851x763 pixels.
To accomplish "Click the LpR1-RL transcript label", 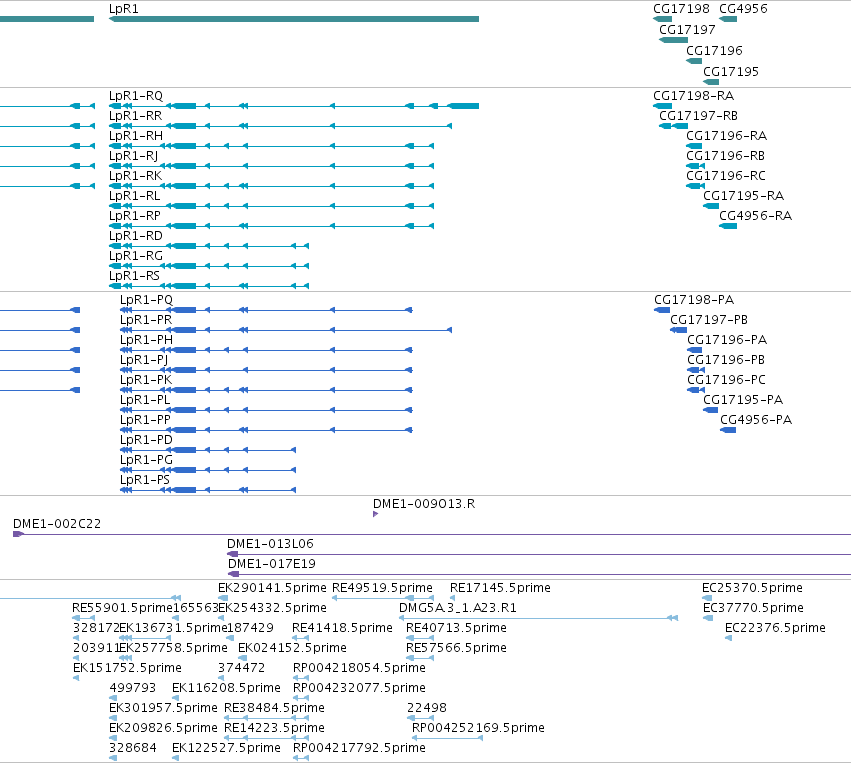I will click(x=135, y=196).
